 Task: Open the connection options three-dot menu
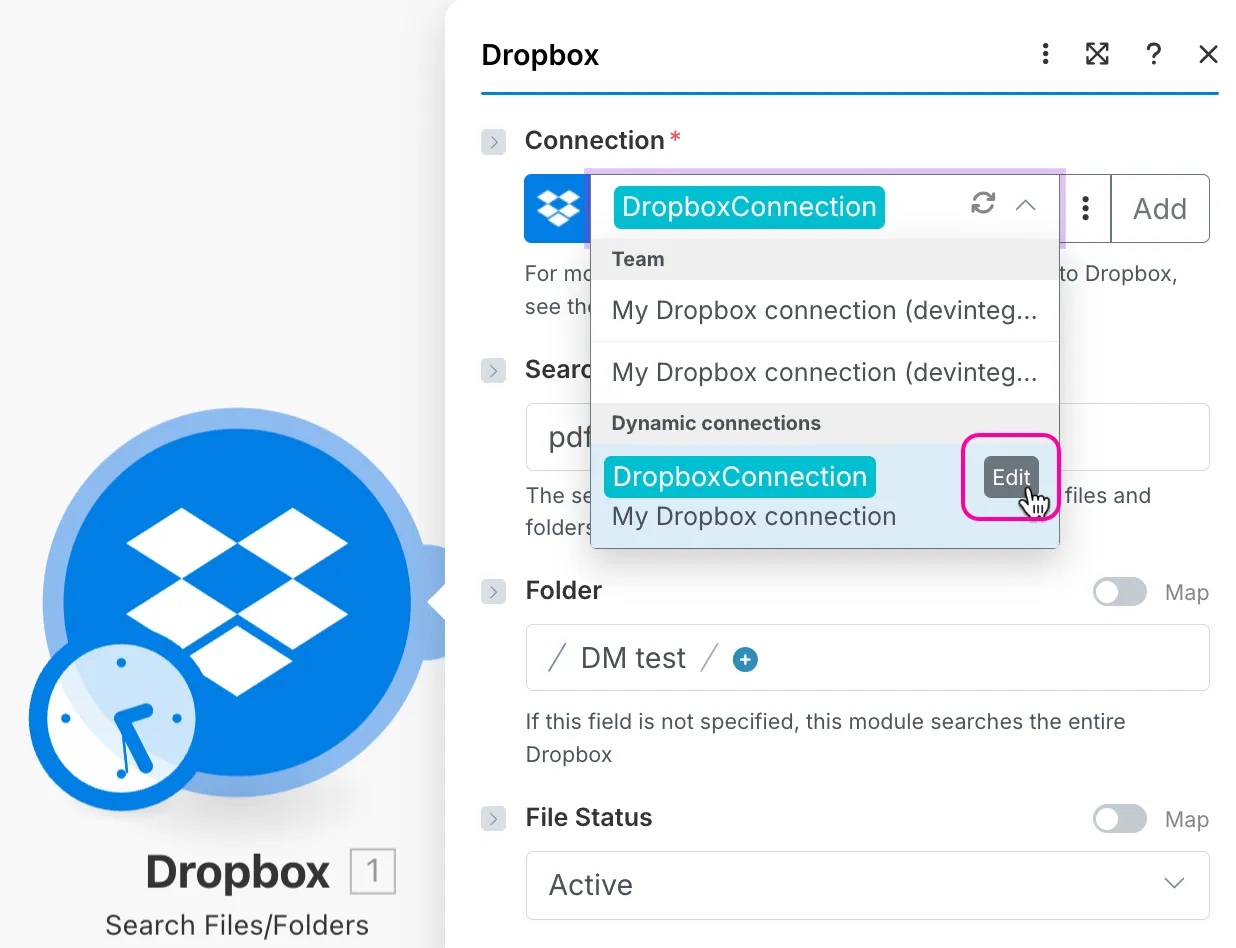click(1085, 208)
